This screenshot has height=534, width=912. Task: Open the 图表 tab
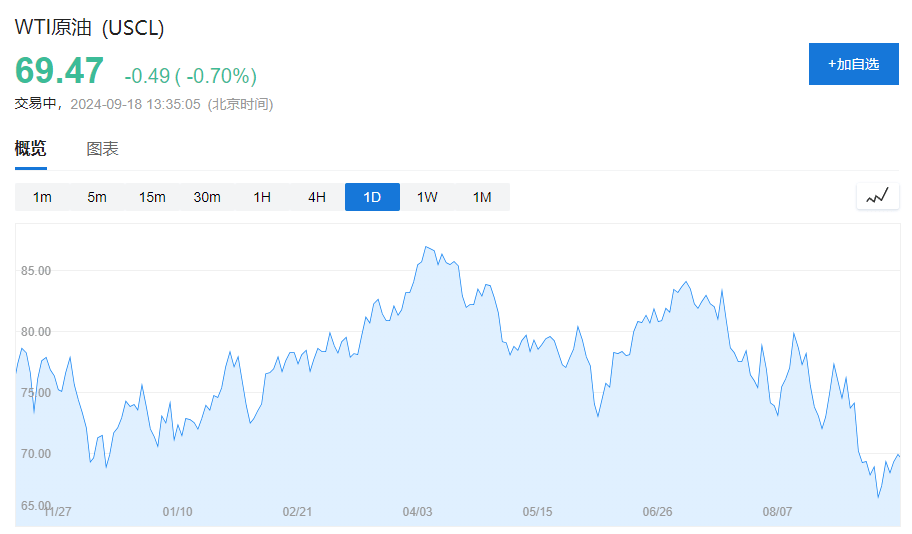[x=102, y=149]
